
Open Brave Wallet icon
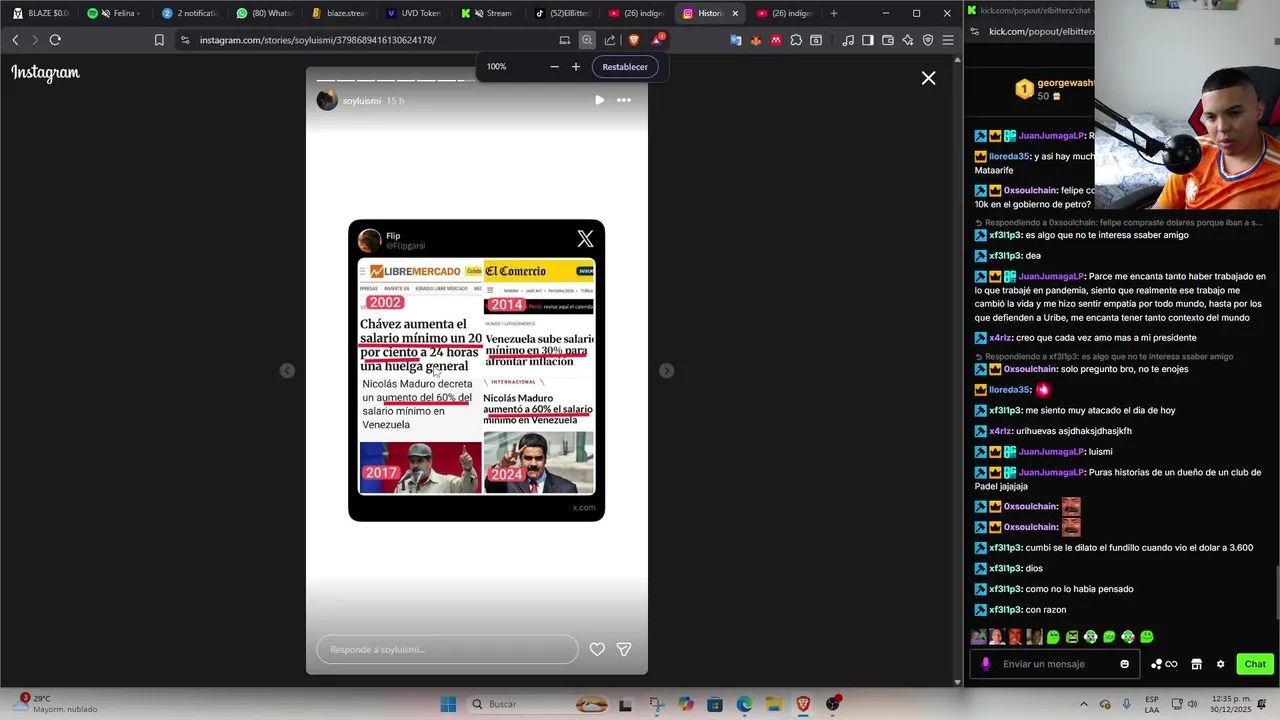click(x=888, y=40)
